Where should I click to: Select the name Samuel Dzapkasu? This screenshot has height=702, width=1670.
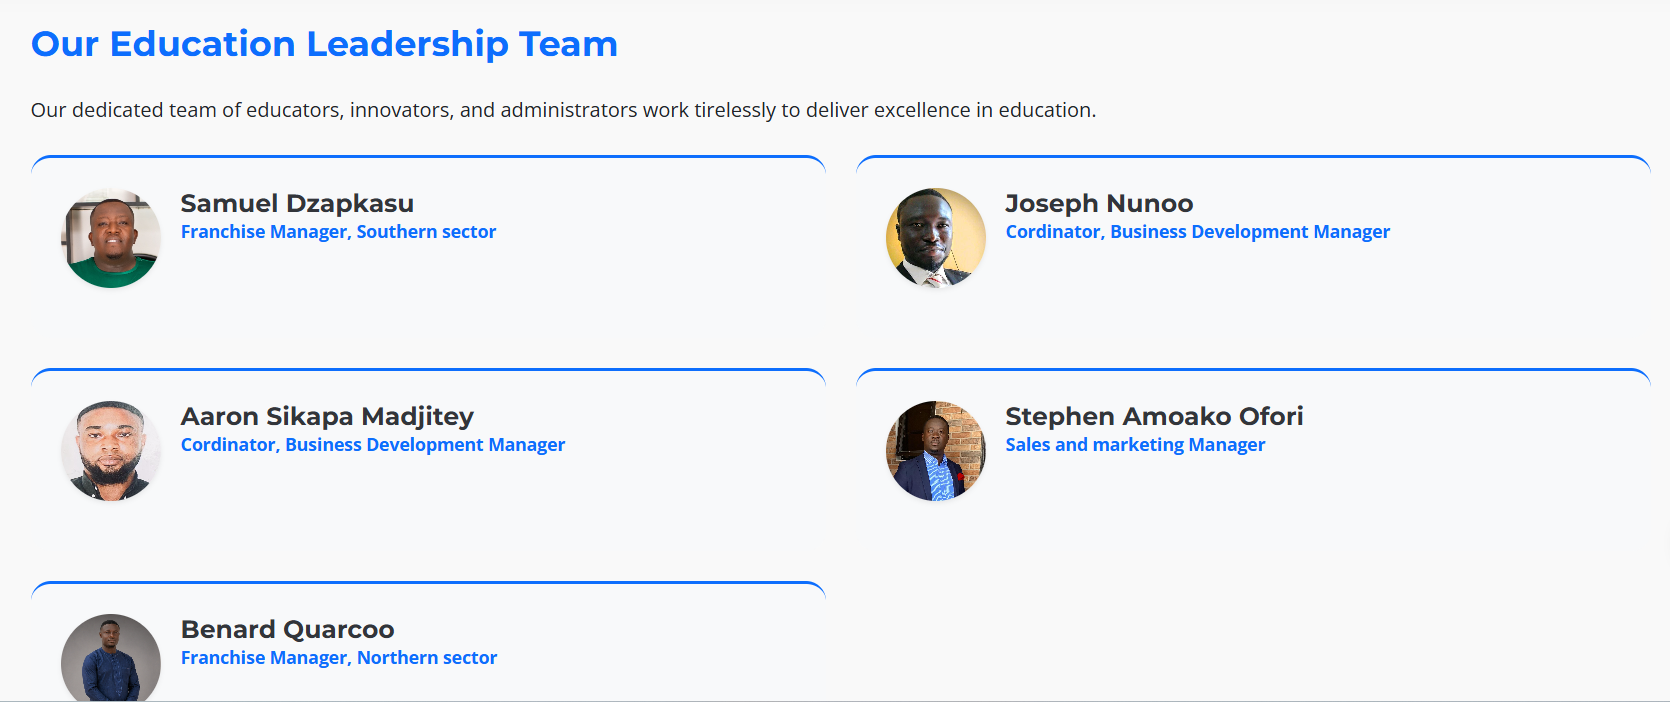297,204
